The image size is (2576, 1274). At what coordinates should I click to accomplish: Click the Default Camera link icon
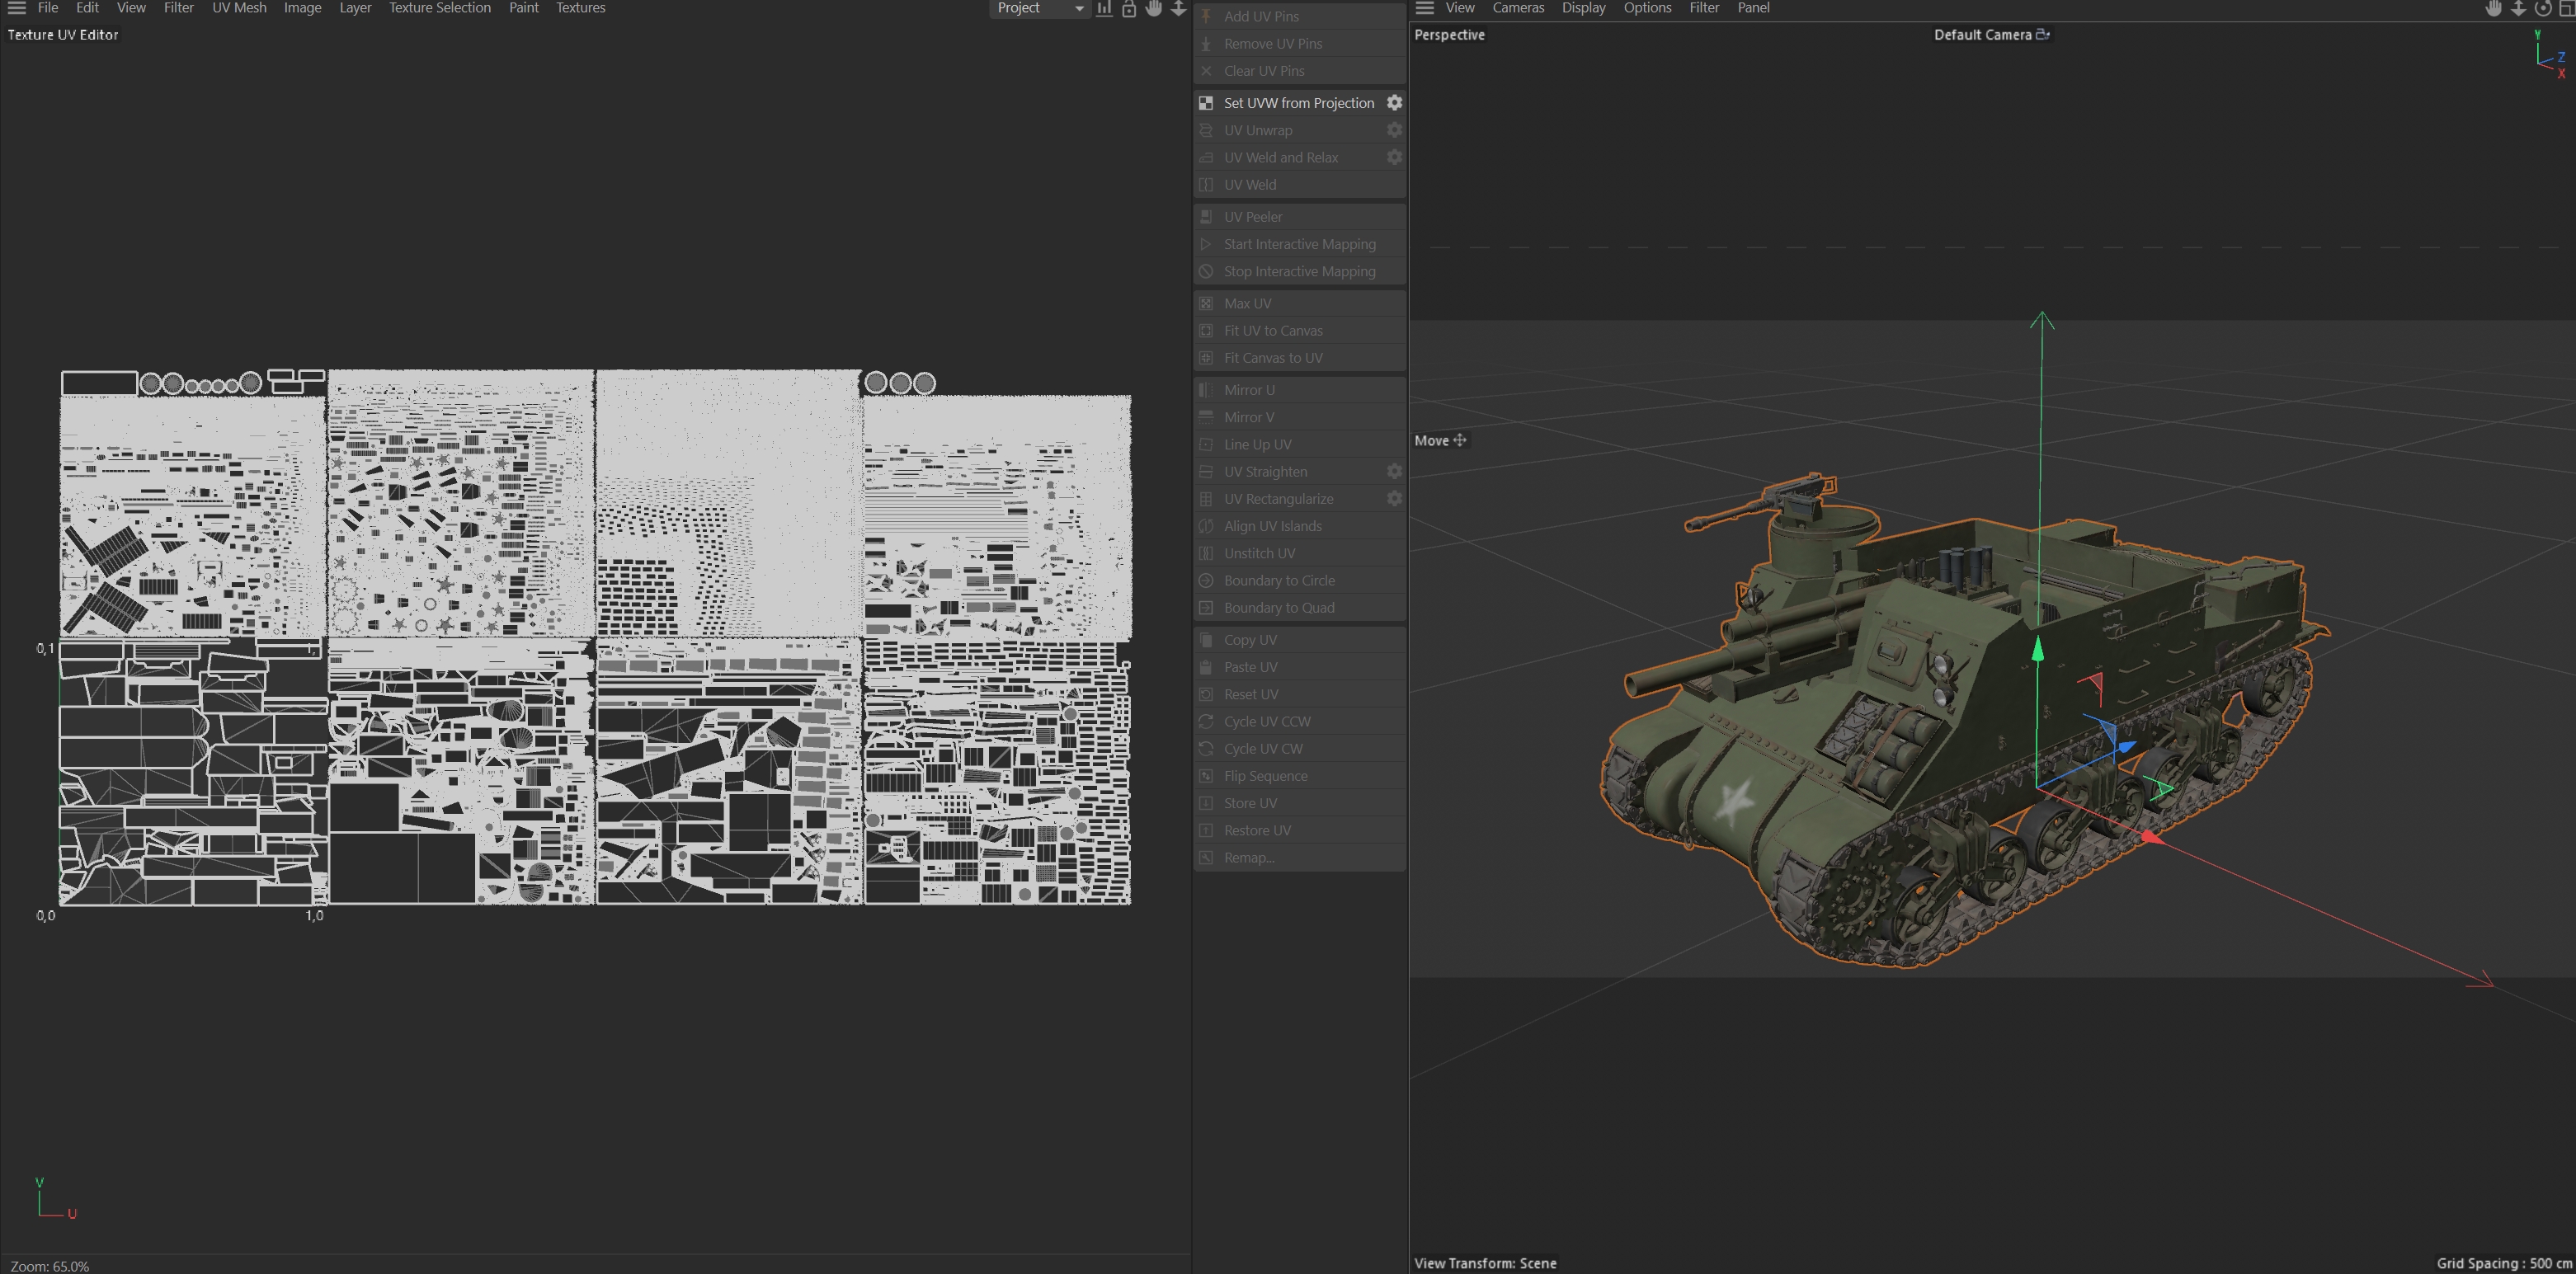[2043, 34]
